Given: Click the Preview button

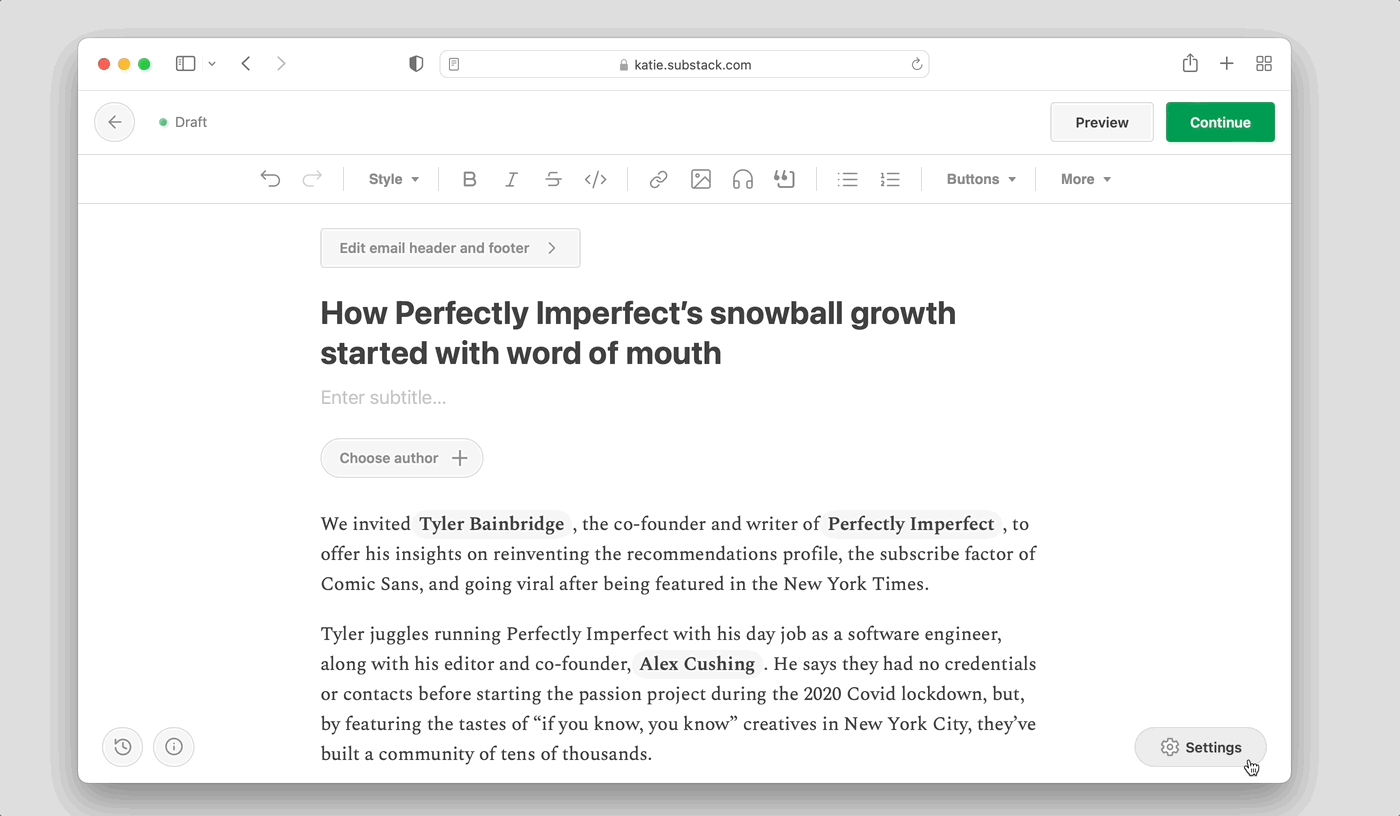Looking at the screenshot, I should click(1102, 122).
